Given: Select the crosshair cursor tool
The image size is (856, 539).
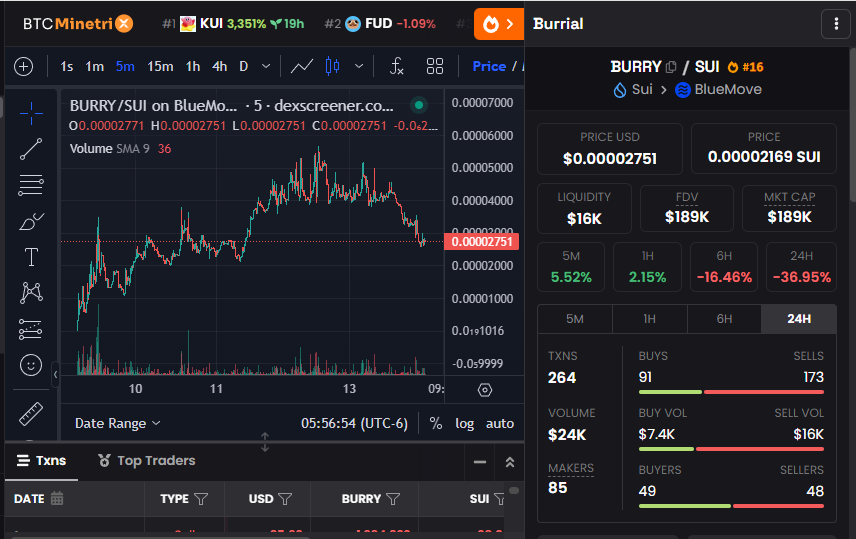Looking at the screenshot, I should (31, 114).
